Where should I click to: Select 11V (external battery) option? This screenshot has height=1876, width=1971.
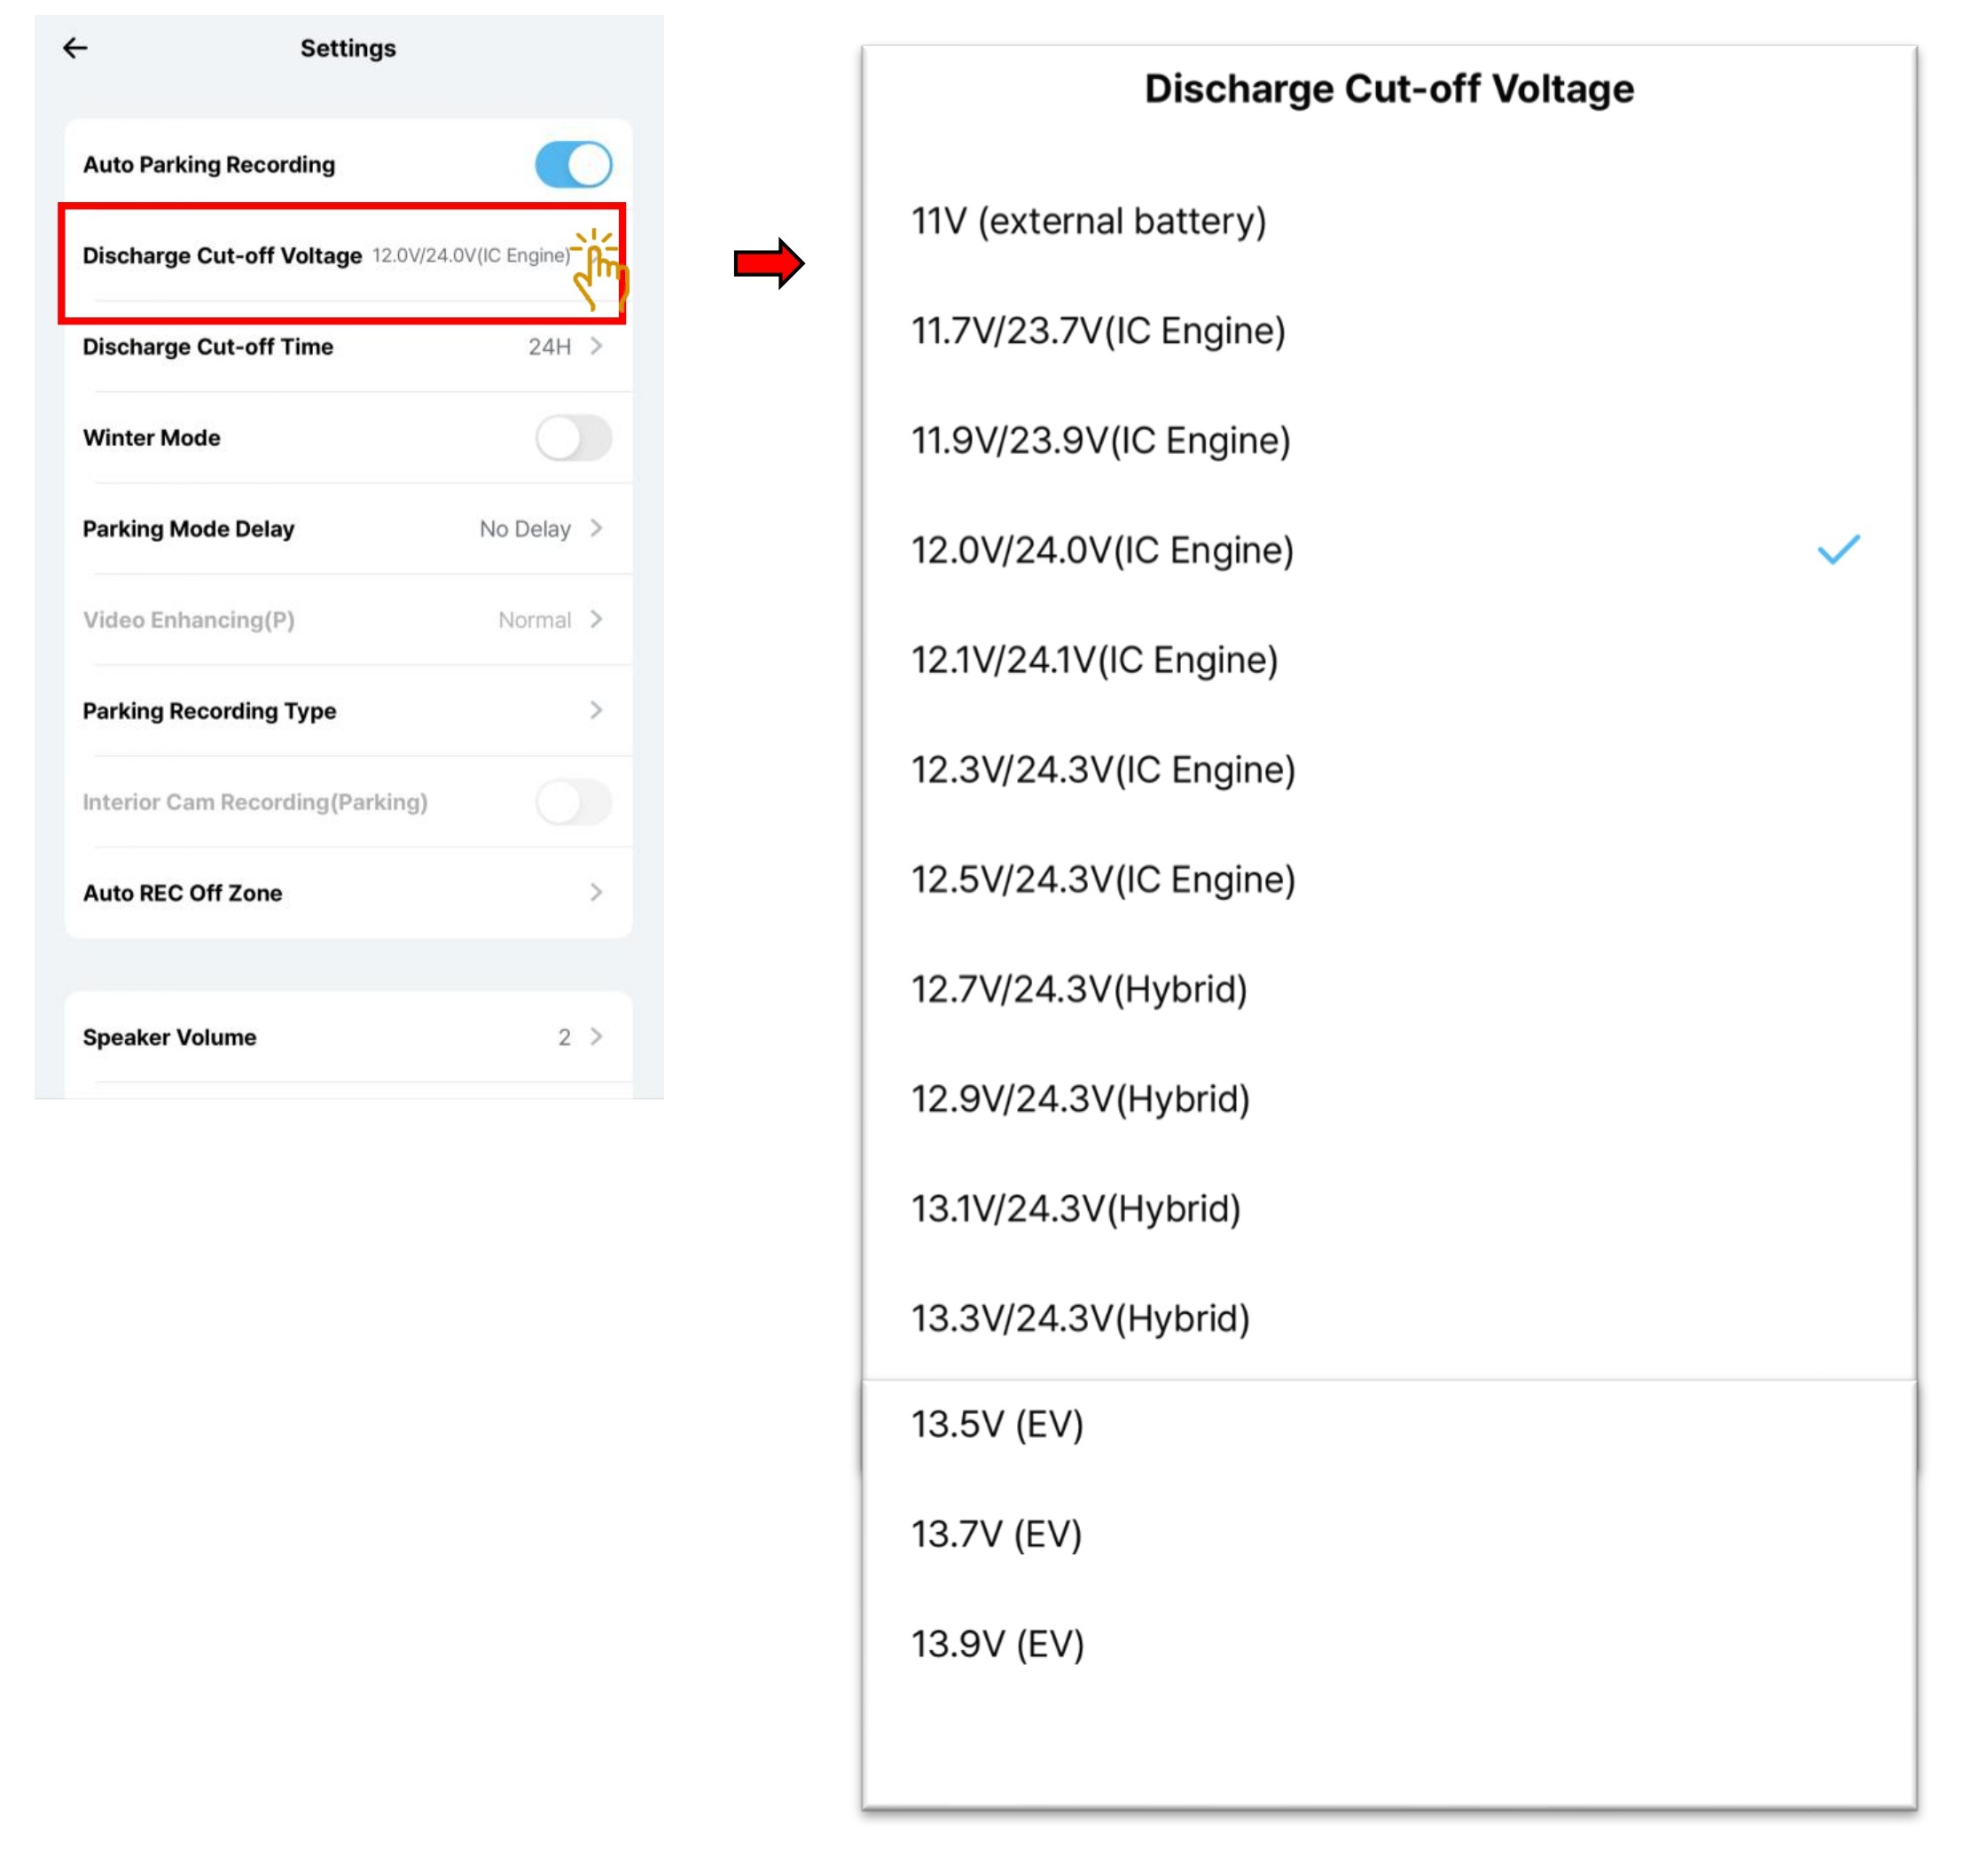pyautogui.click(x=1088, y=221)
